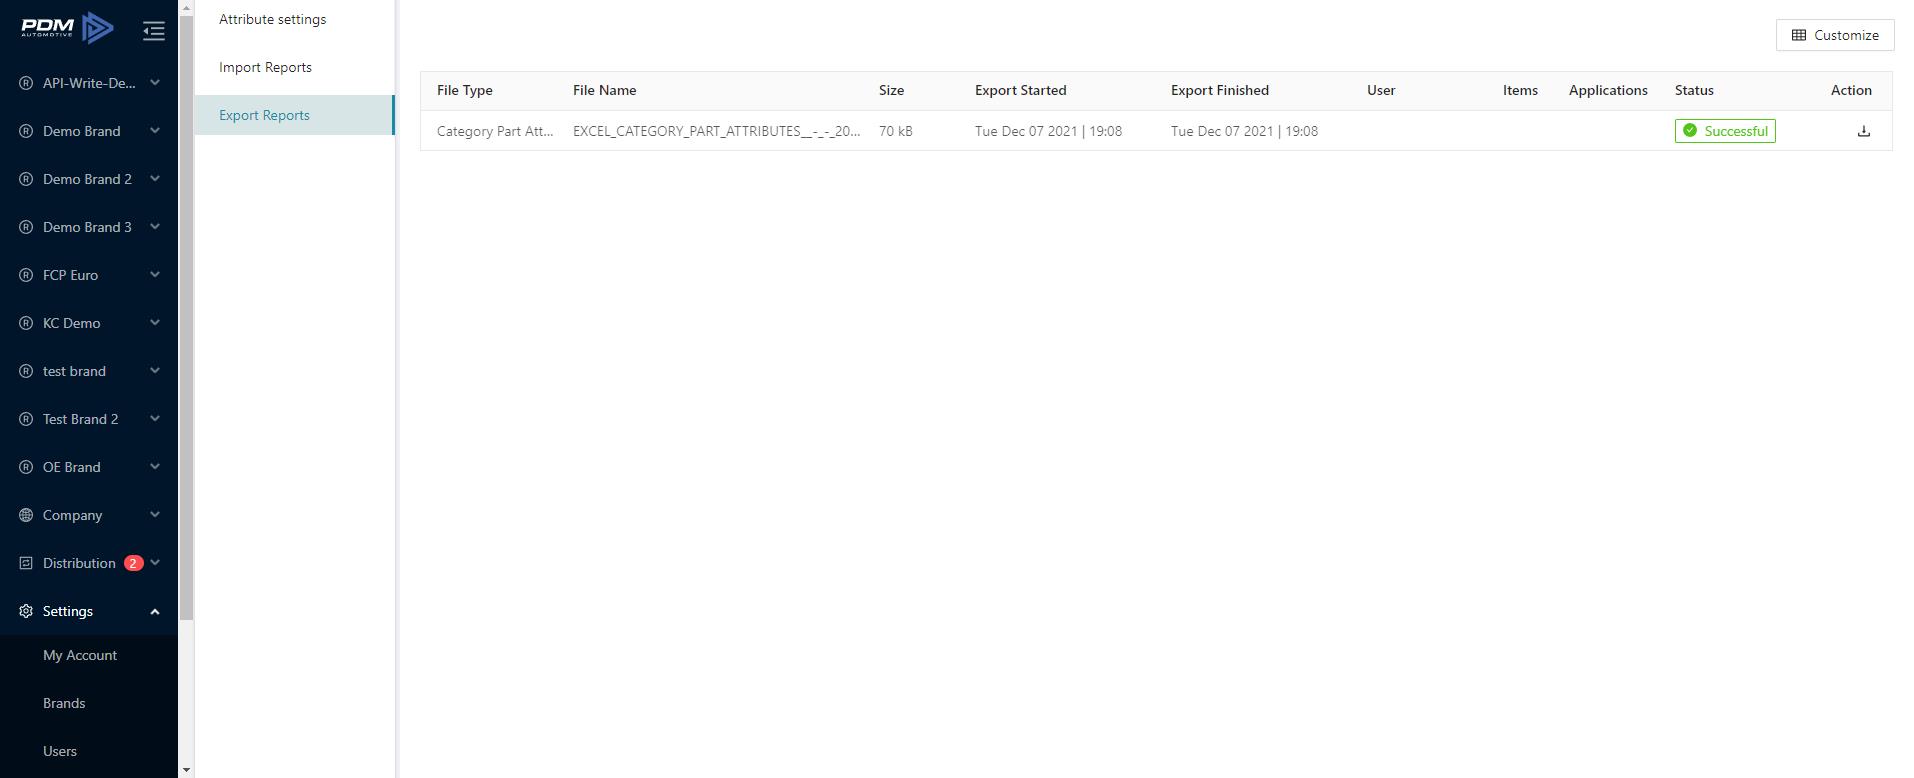Click the sidebar scroll down arrow

186,770
